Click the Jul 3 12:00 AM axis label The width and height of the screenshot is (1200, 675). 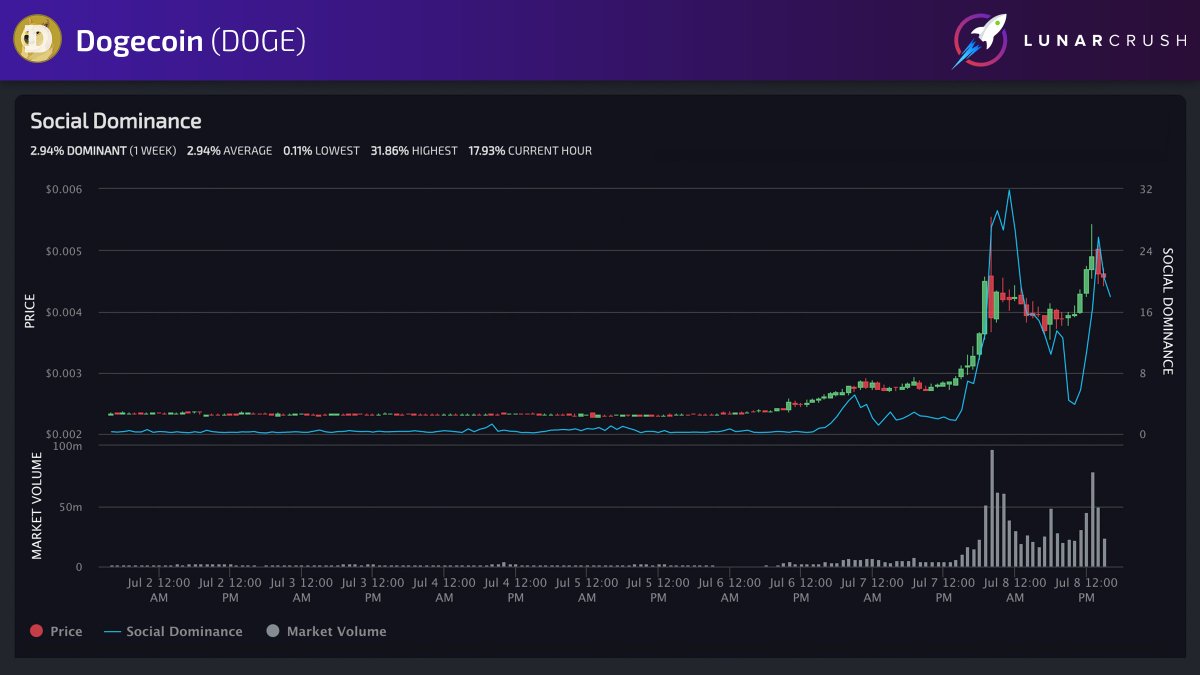301,589
